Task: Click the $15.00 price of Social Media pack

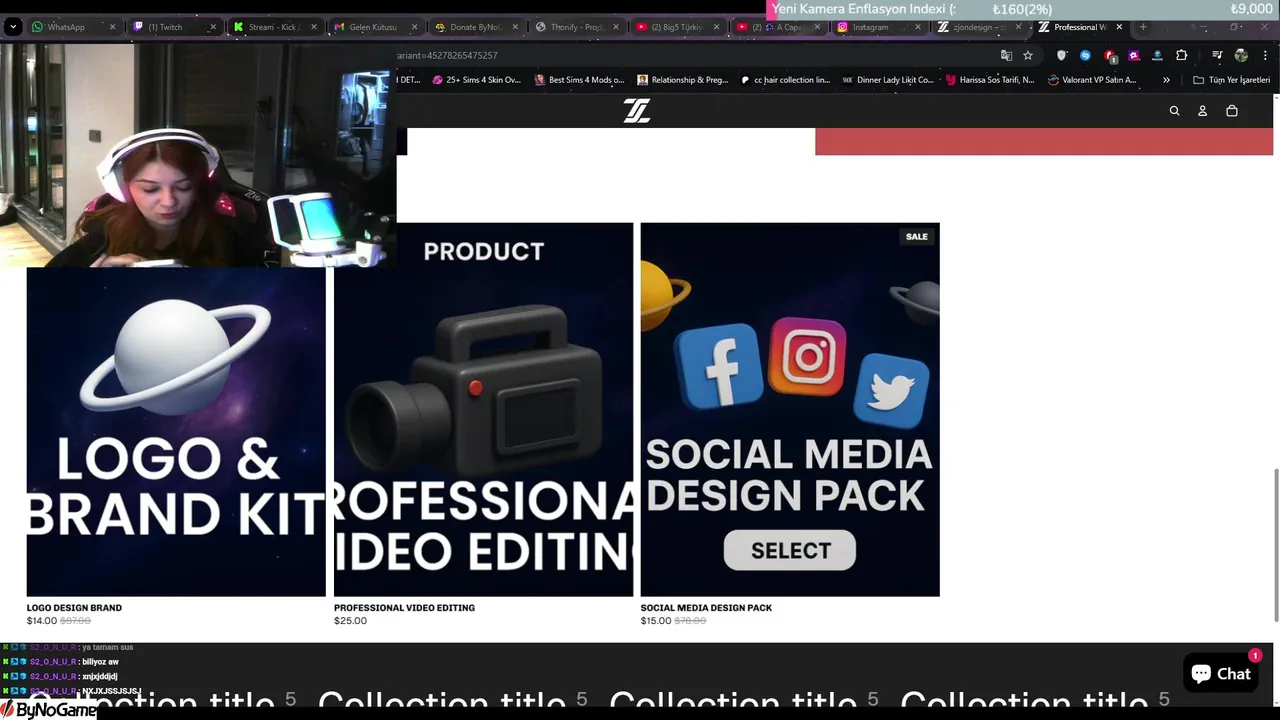Action: [656, 621]
